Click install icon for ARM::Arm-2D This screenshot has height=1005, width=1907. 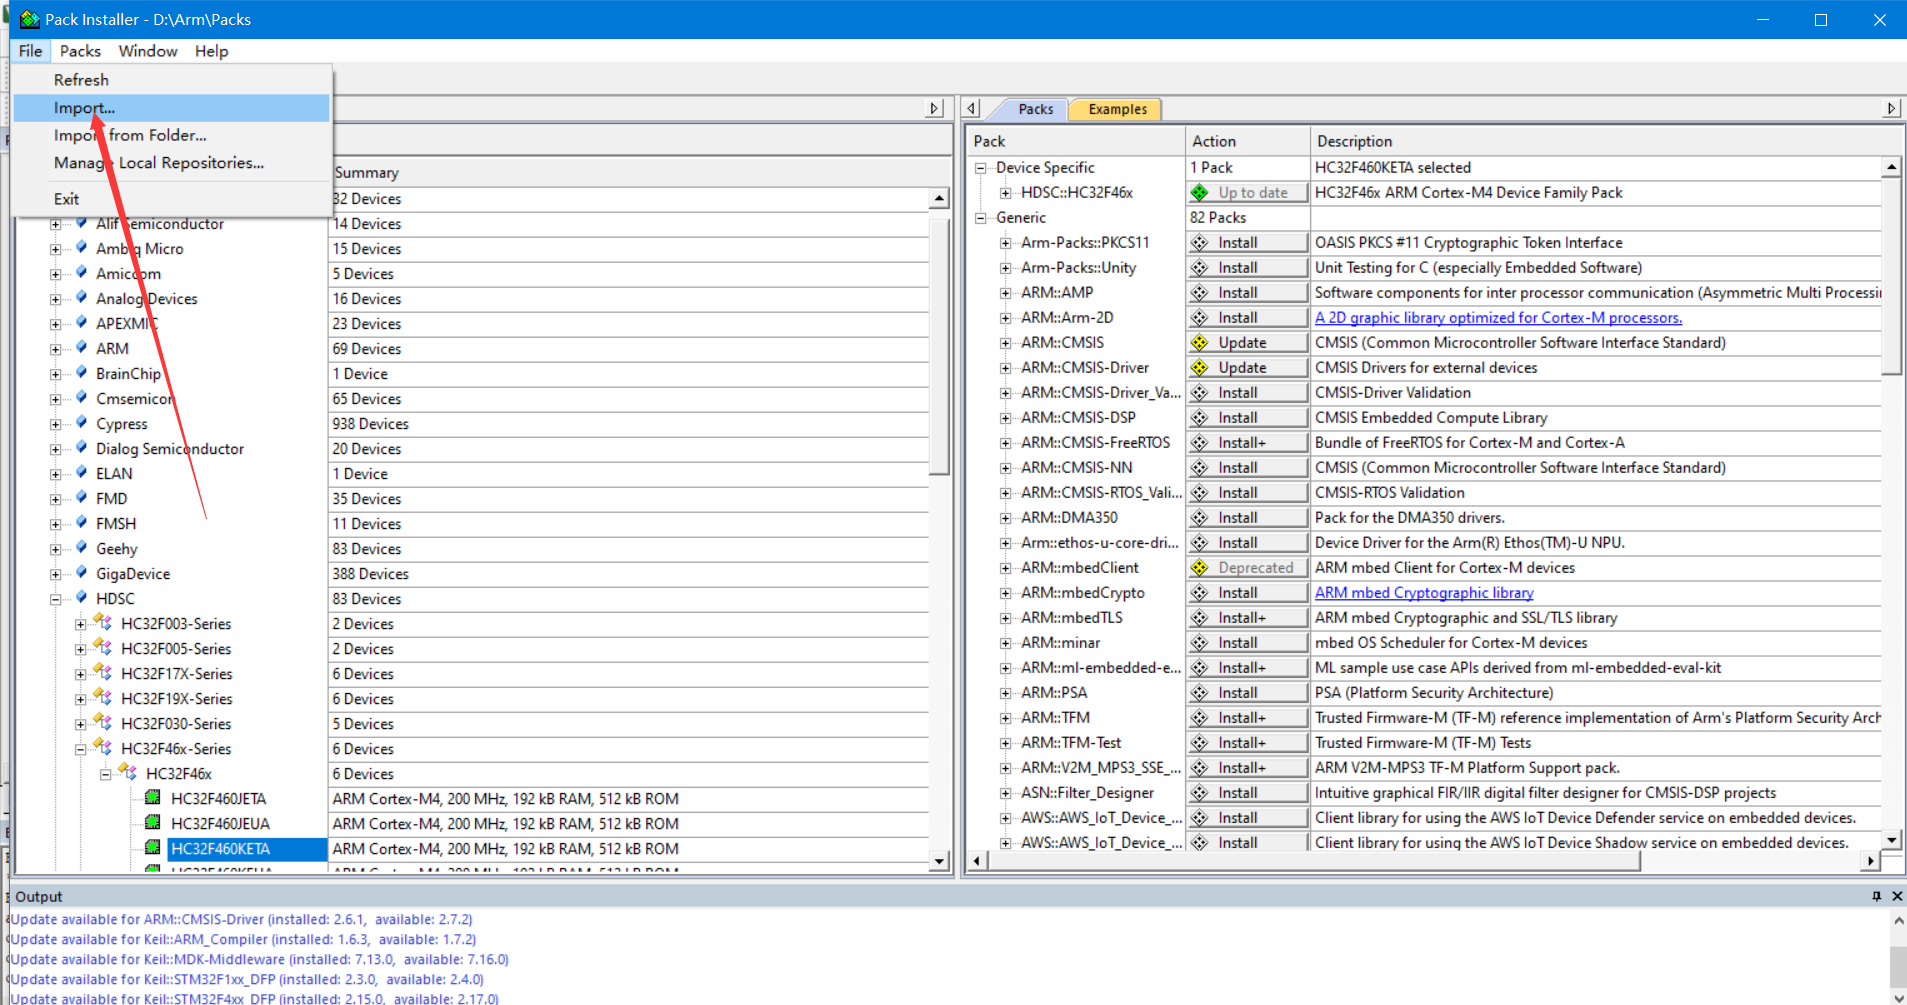pyautogui.click(x=1200, y=318)
